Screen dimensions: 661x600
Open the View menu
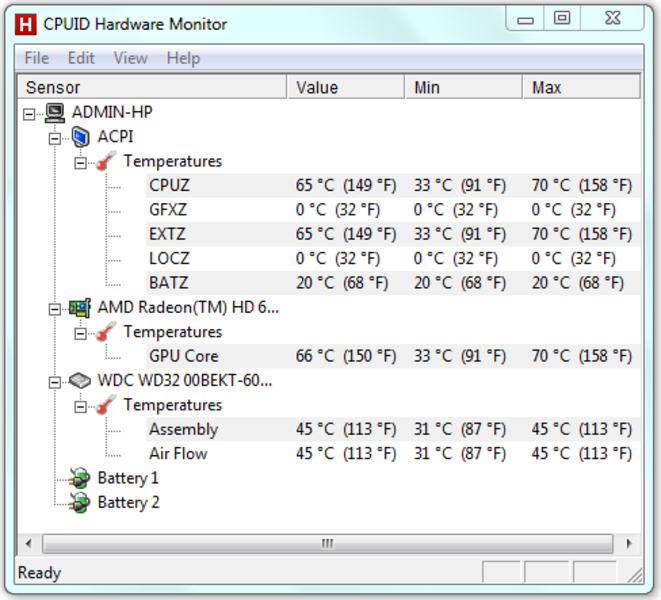click(131, 58)
